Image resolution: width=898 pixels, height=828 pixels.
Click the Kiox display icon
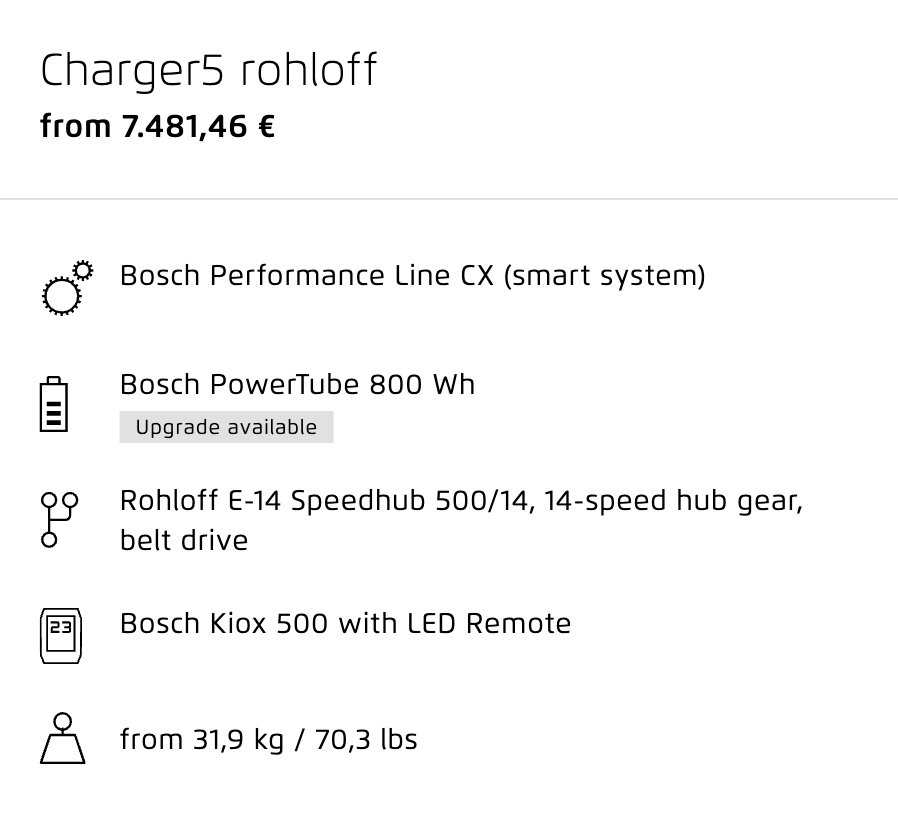pos(61,636)
